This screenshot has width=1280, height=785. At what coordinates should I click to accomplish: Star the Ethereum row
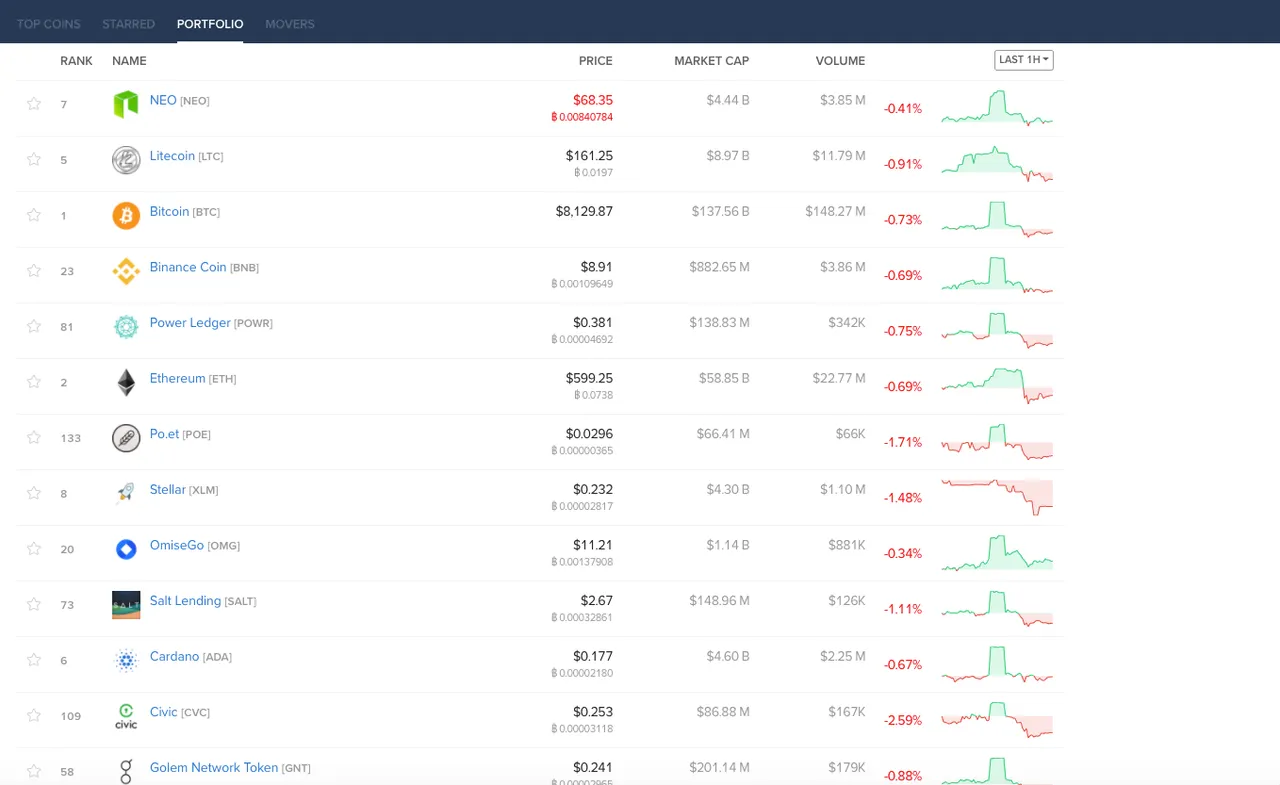34,381
